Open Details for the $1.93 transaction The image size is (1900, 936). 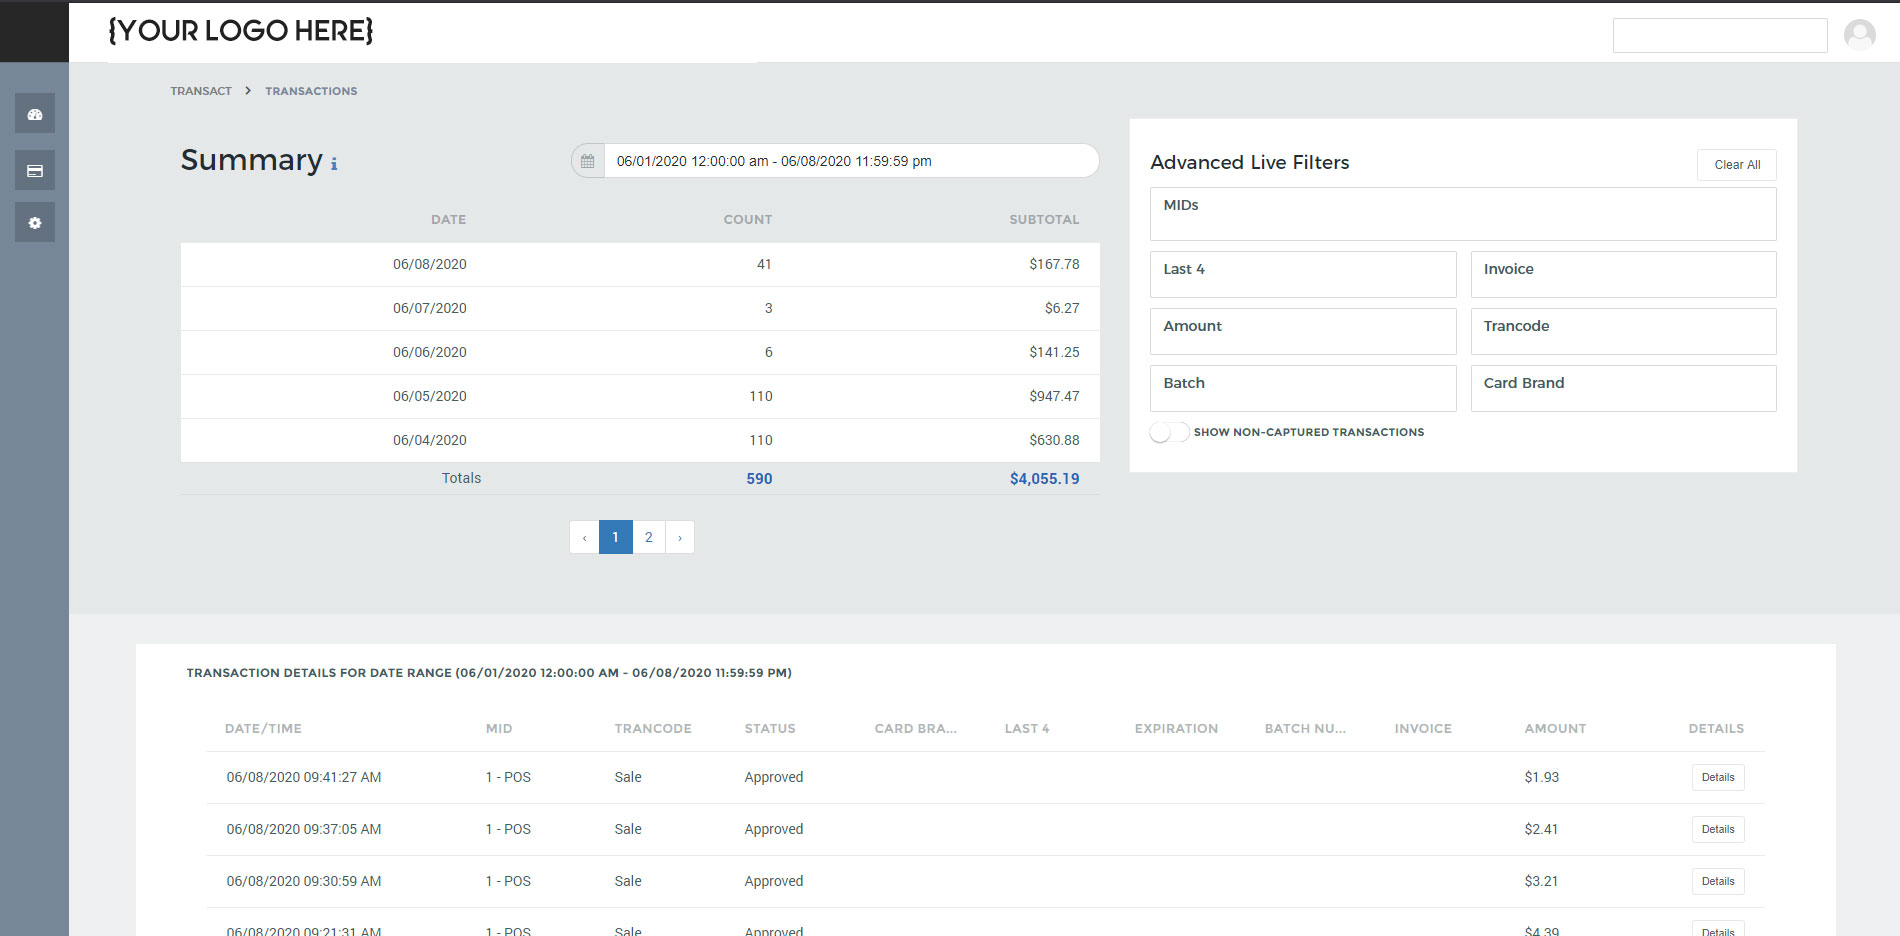click(x=1717, y=777)
